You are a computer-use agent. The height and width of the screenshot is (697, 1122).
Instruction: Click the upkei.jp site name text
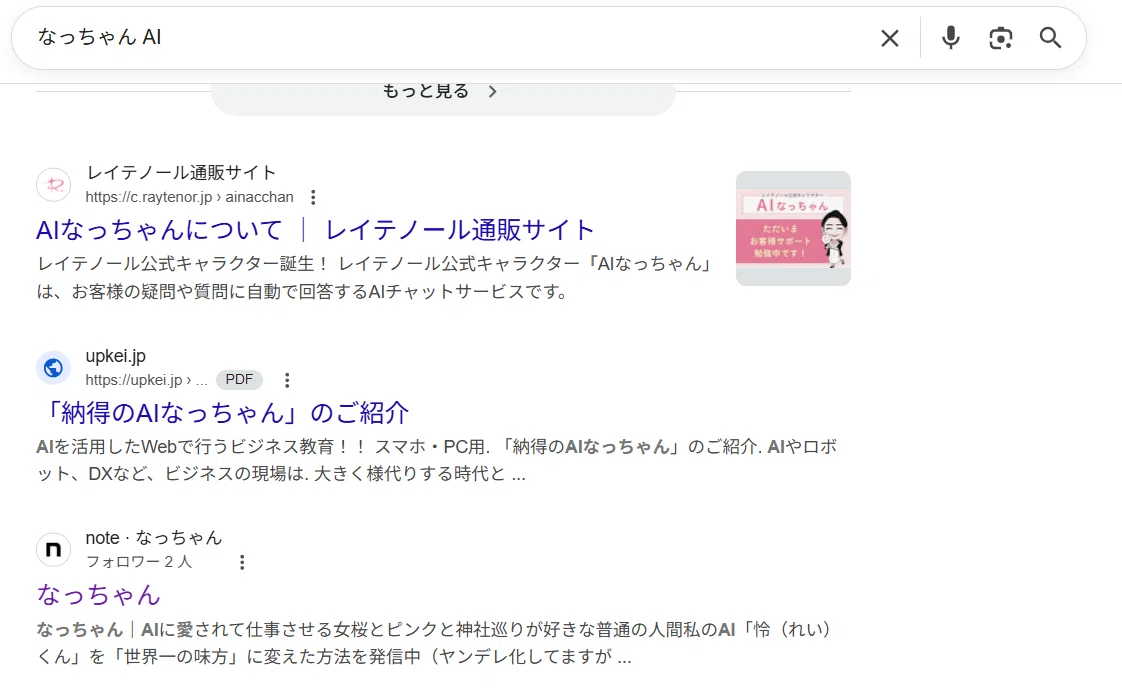116,356
